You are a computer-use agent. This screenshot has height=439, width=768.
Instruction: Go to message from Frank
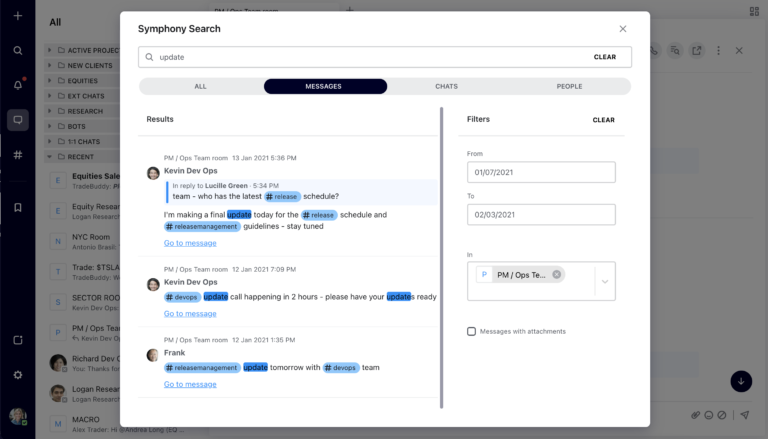tap(190, 385)
